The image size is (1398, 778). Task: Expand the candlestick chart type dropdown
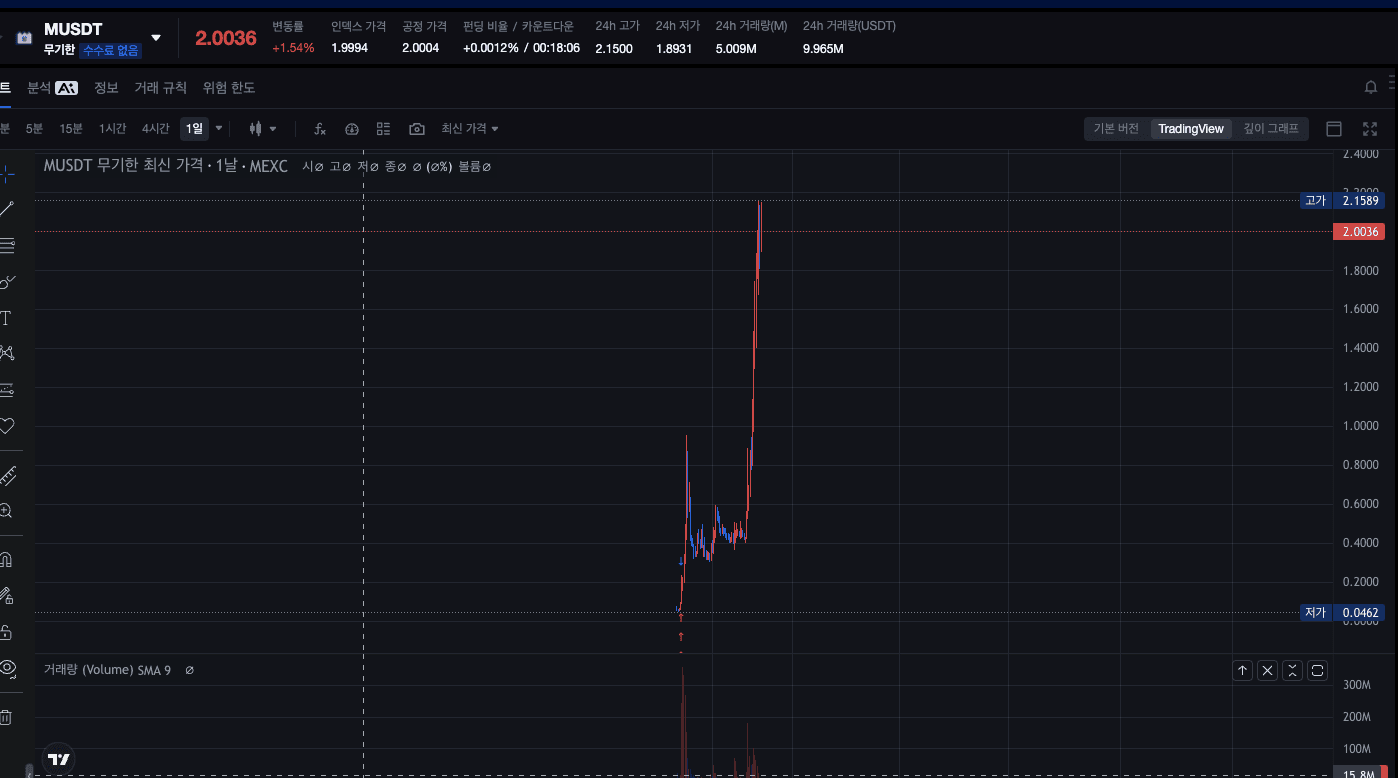click(x=263, y=129)
